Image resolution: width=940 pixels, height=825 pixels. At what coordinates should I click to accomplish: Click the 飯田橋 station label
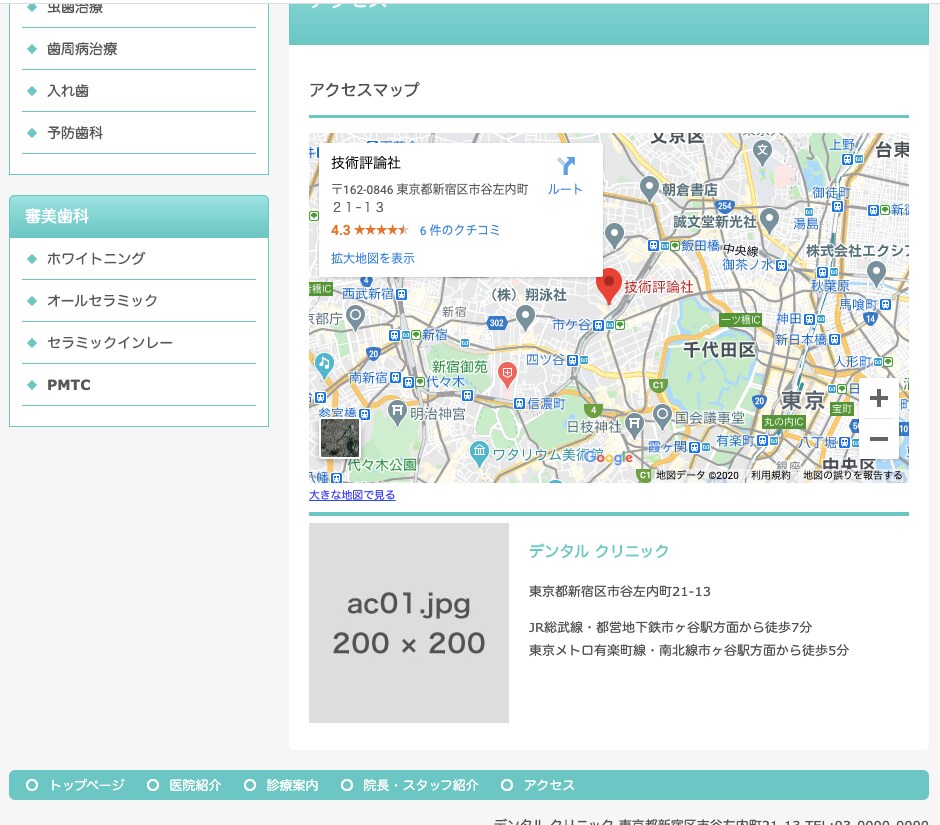point(700,245)
